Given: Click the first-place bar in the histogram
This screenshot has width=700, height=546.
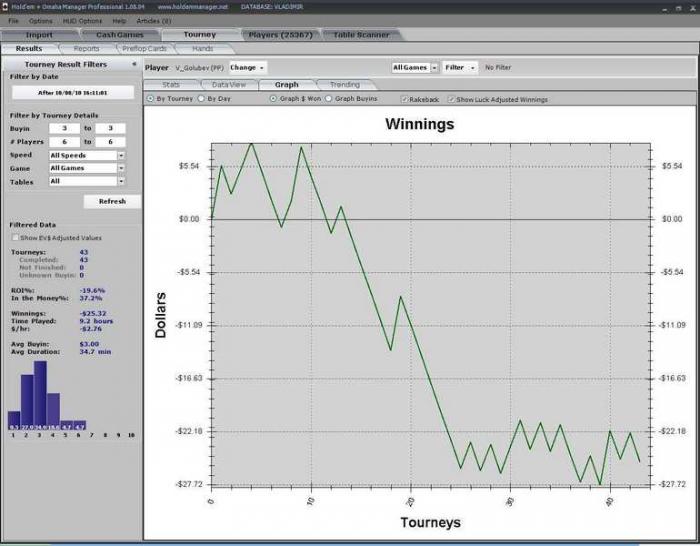Looking at the screenshot, I should 14,421.
